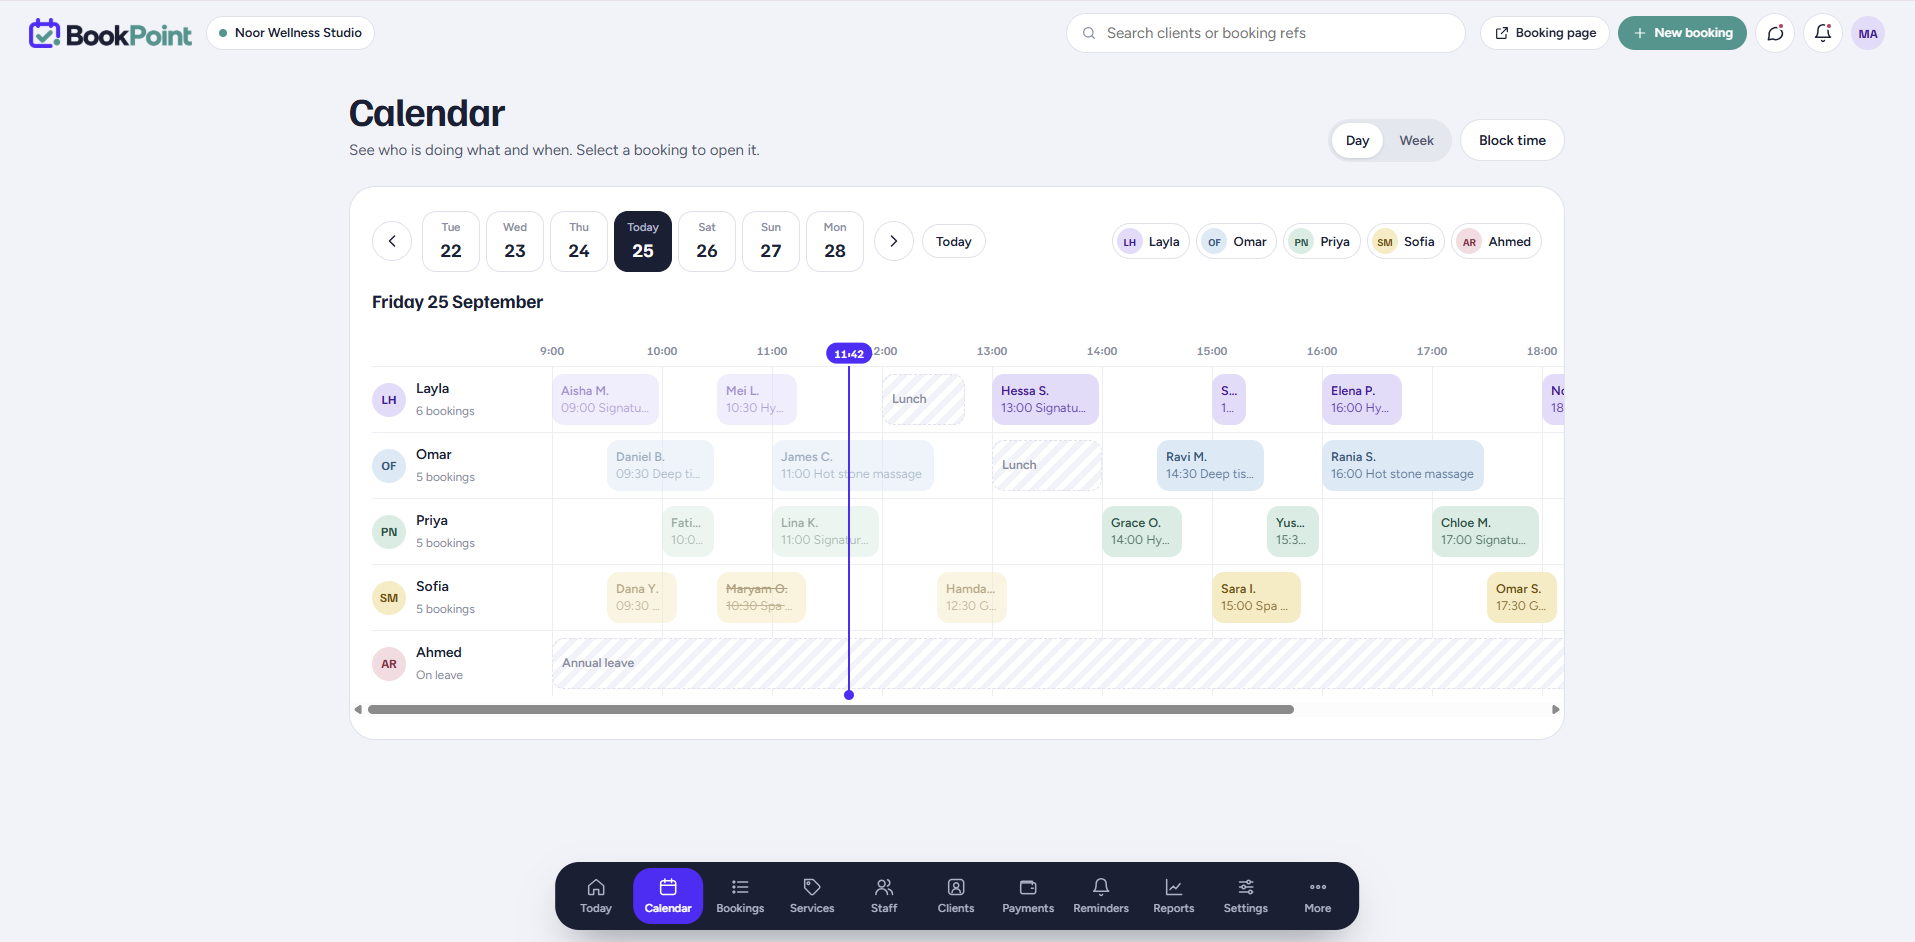Screen dimensions: 1915x942
Task: Open the Booking page link
Action: [x=1545, y=33]
